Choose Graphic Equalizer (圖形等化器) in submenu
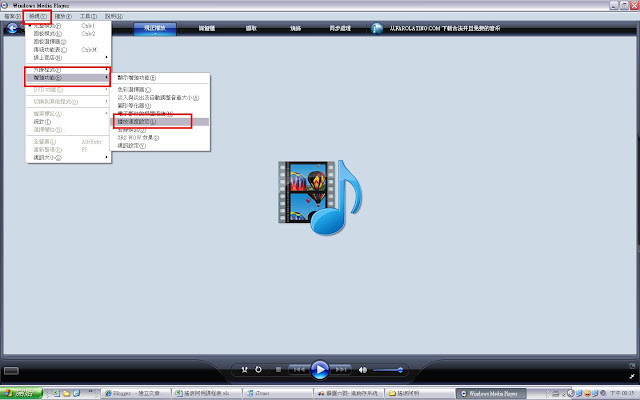 (x=160, y=105)
